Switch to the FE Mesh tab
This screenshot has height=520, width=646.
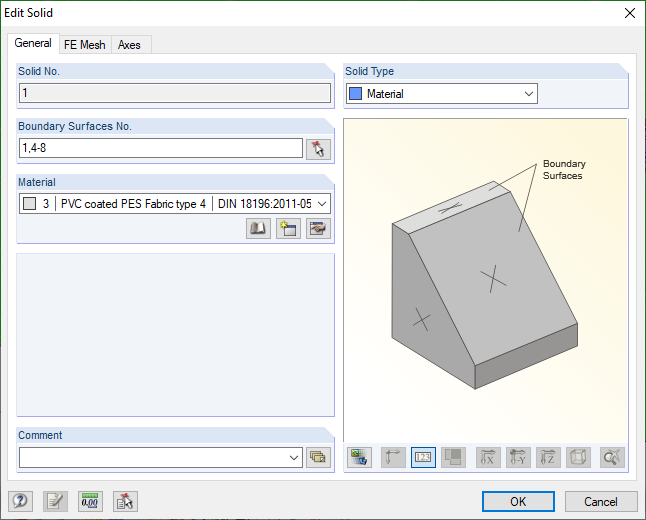(x=84, y=45)
